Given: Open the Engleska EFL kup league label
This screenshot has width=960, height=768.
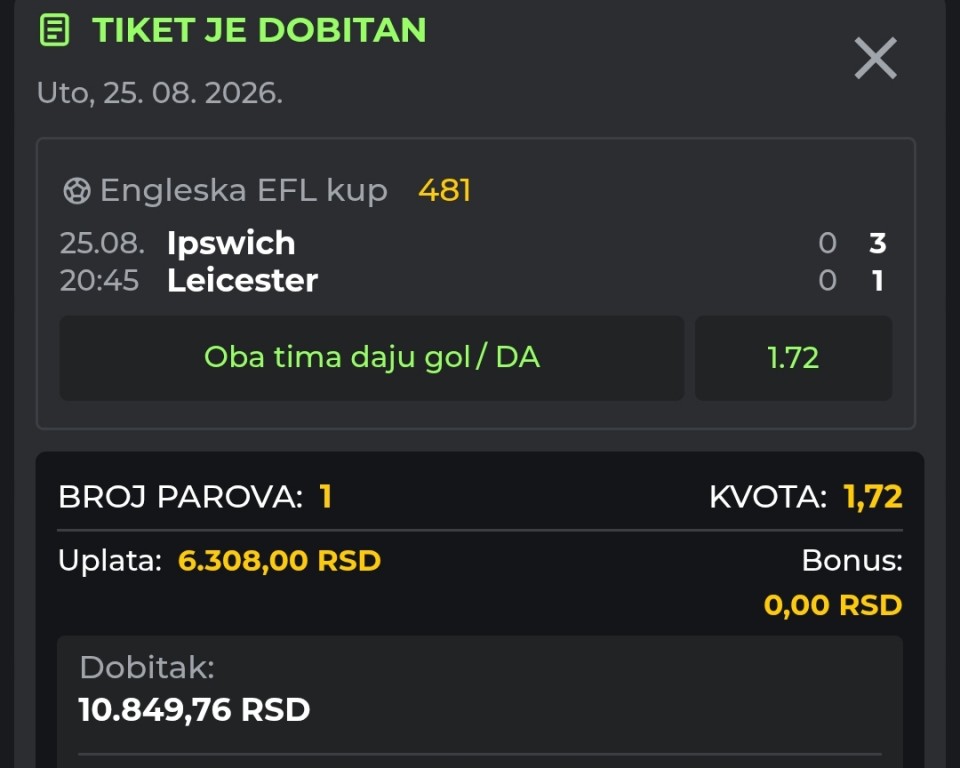Looking at the screenshot, I should pyautogui.click(x=244, y=190).
